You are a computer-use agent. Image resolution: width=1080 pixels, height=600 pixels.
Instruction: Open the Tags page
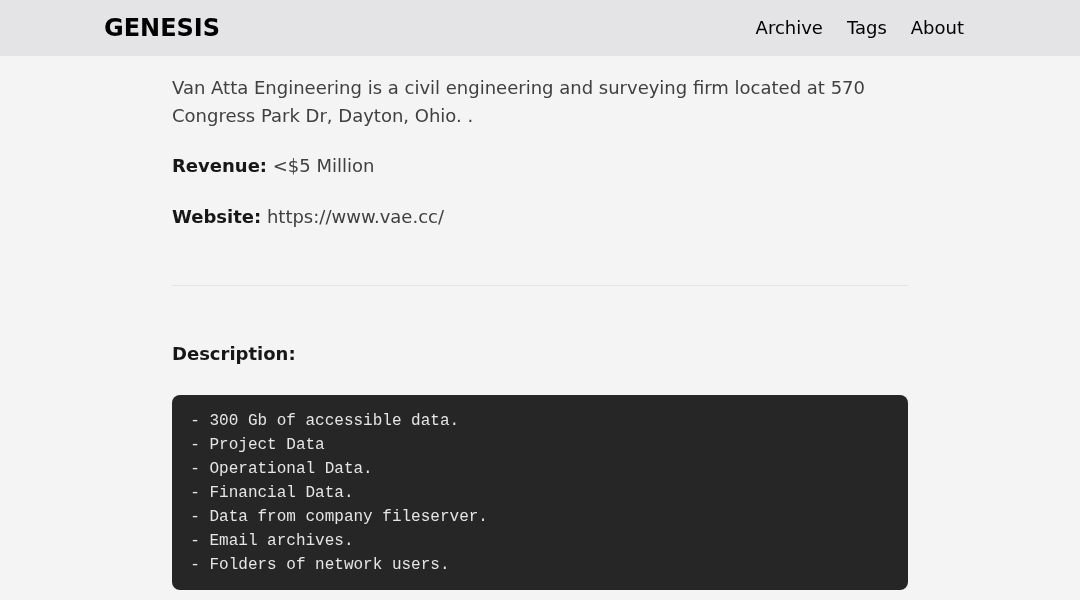pos(866,28)
